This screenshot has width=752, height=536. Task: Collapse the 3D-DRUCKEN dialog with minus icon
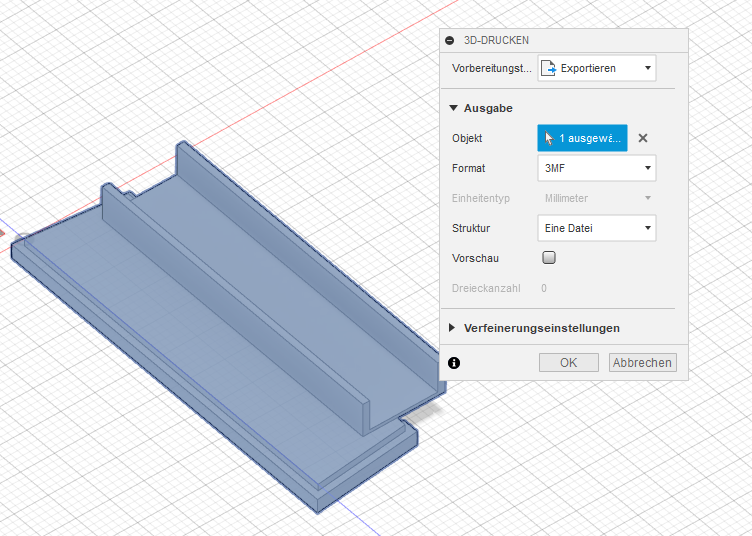[449, 40]
